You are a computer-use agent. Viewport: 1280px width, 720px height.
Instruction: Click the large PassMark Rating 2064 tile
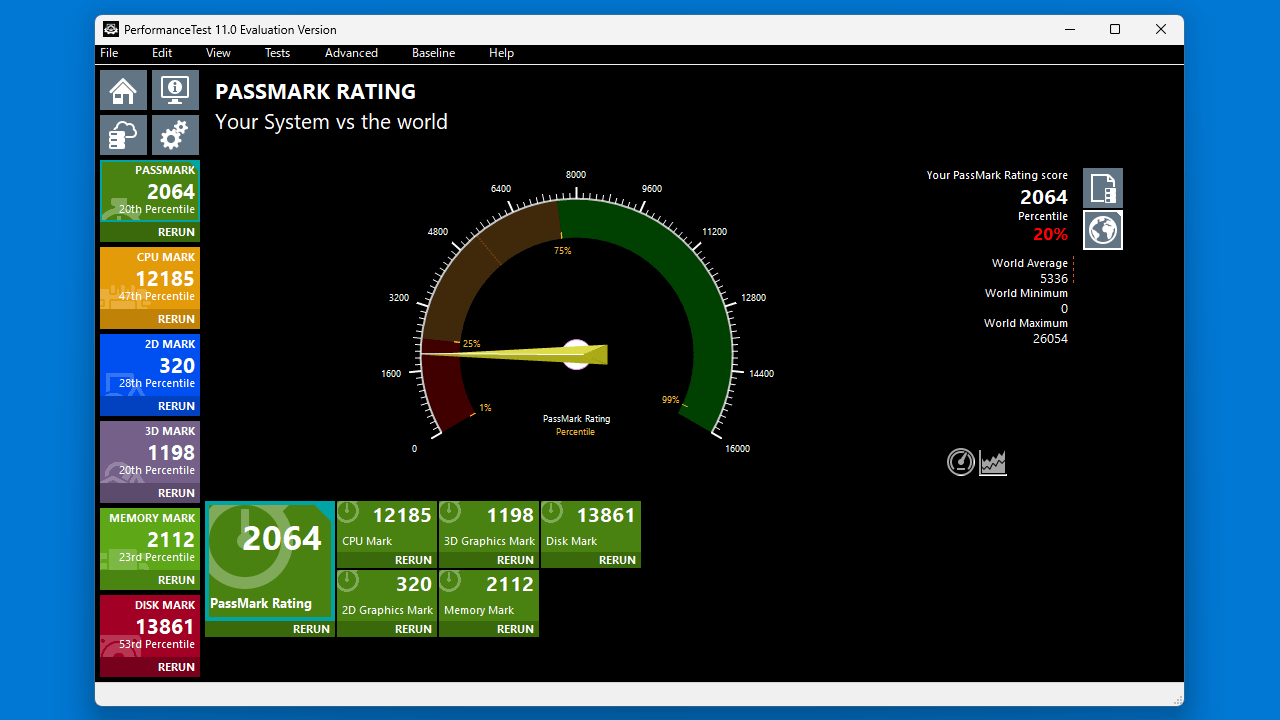pos(270,561)
